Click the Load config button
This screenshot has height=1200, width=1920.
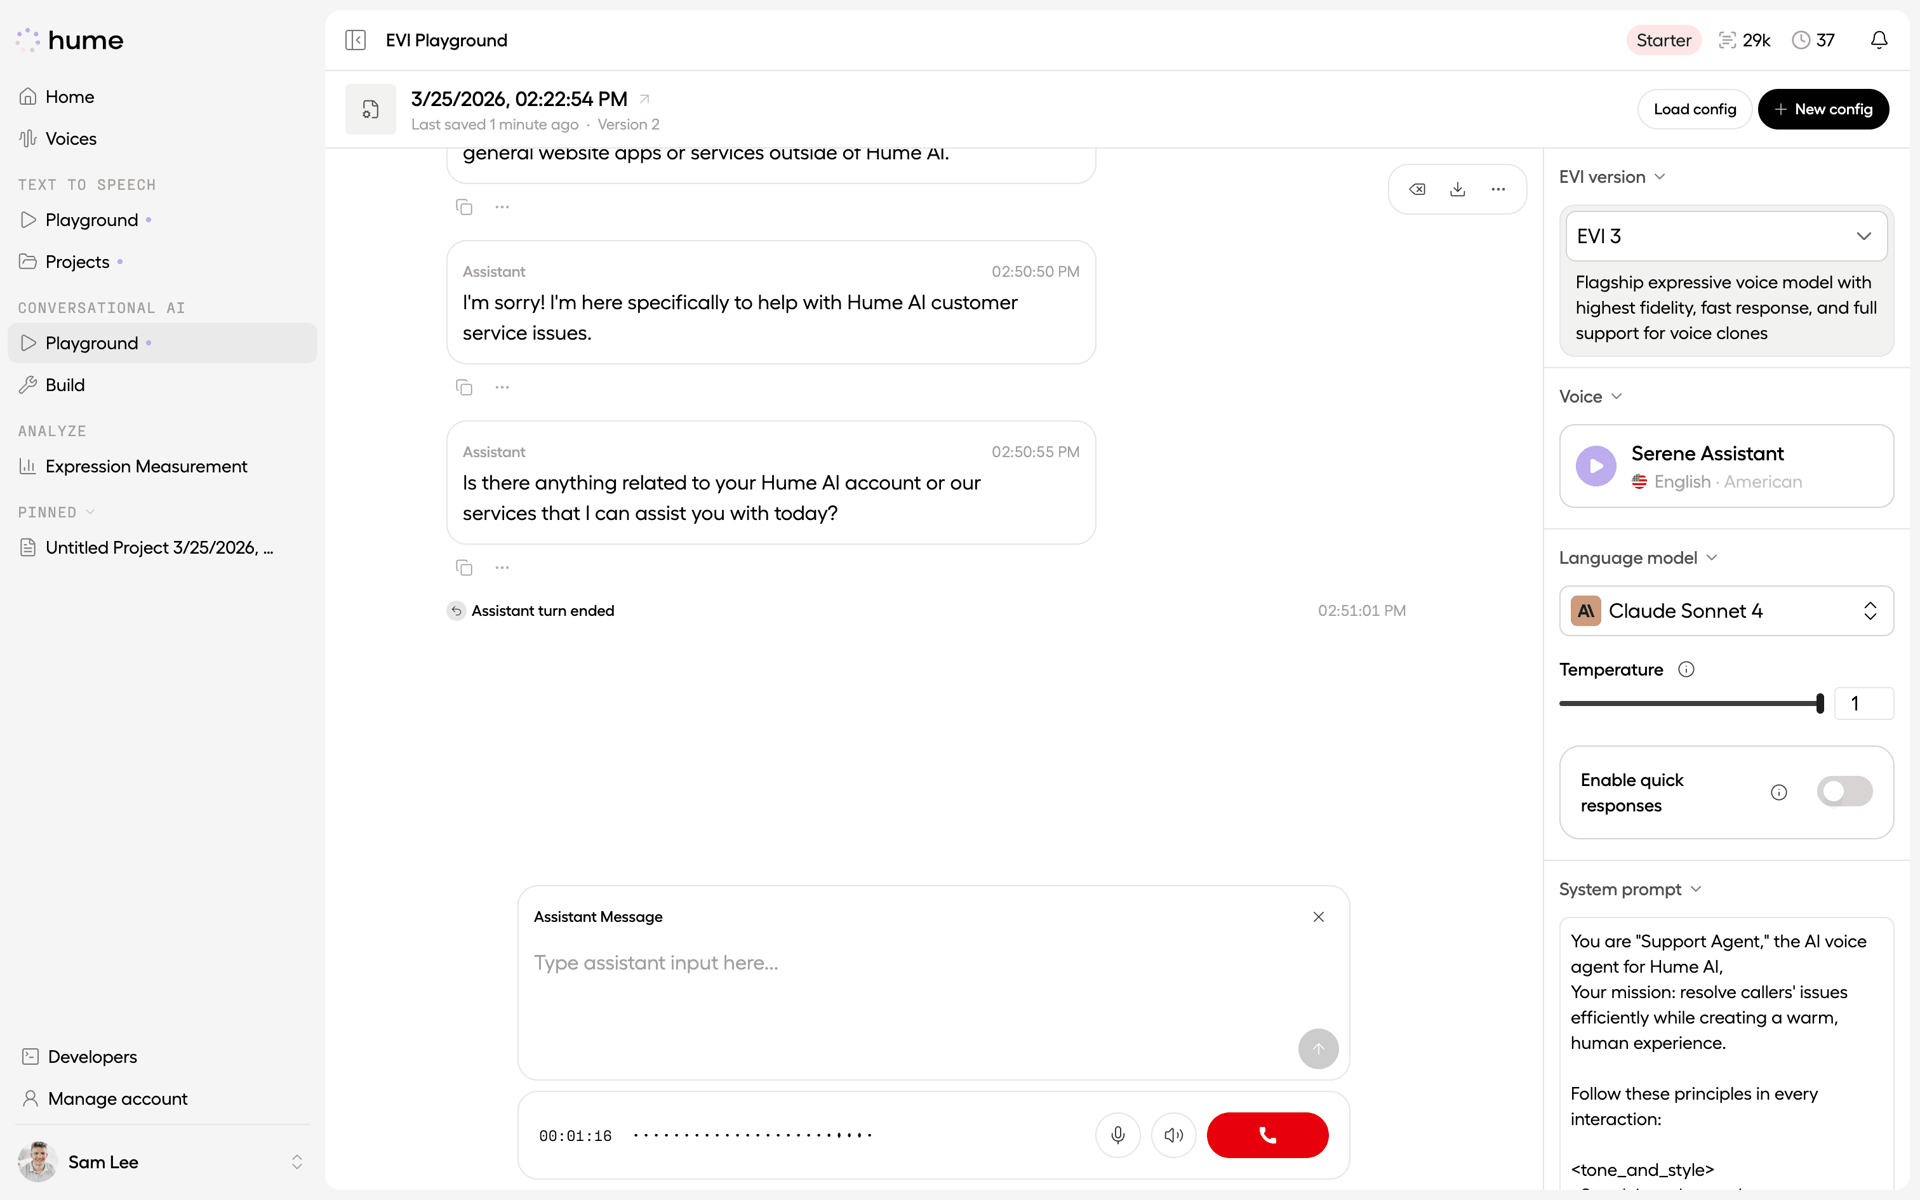coord(1694,109)
